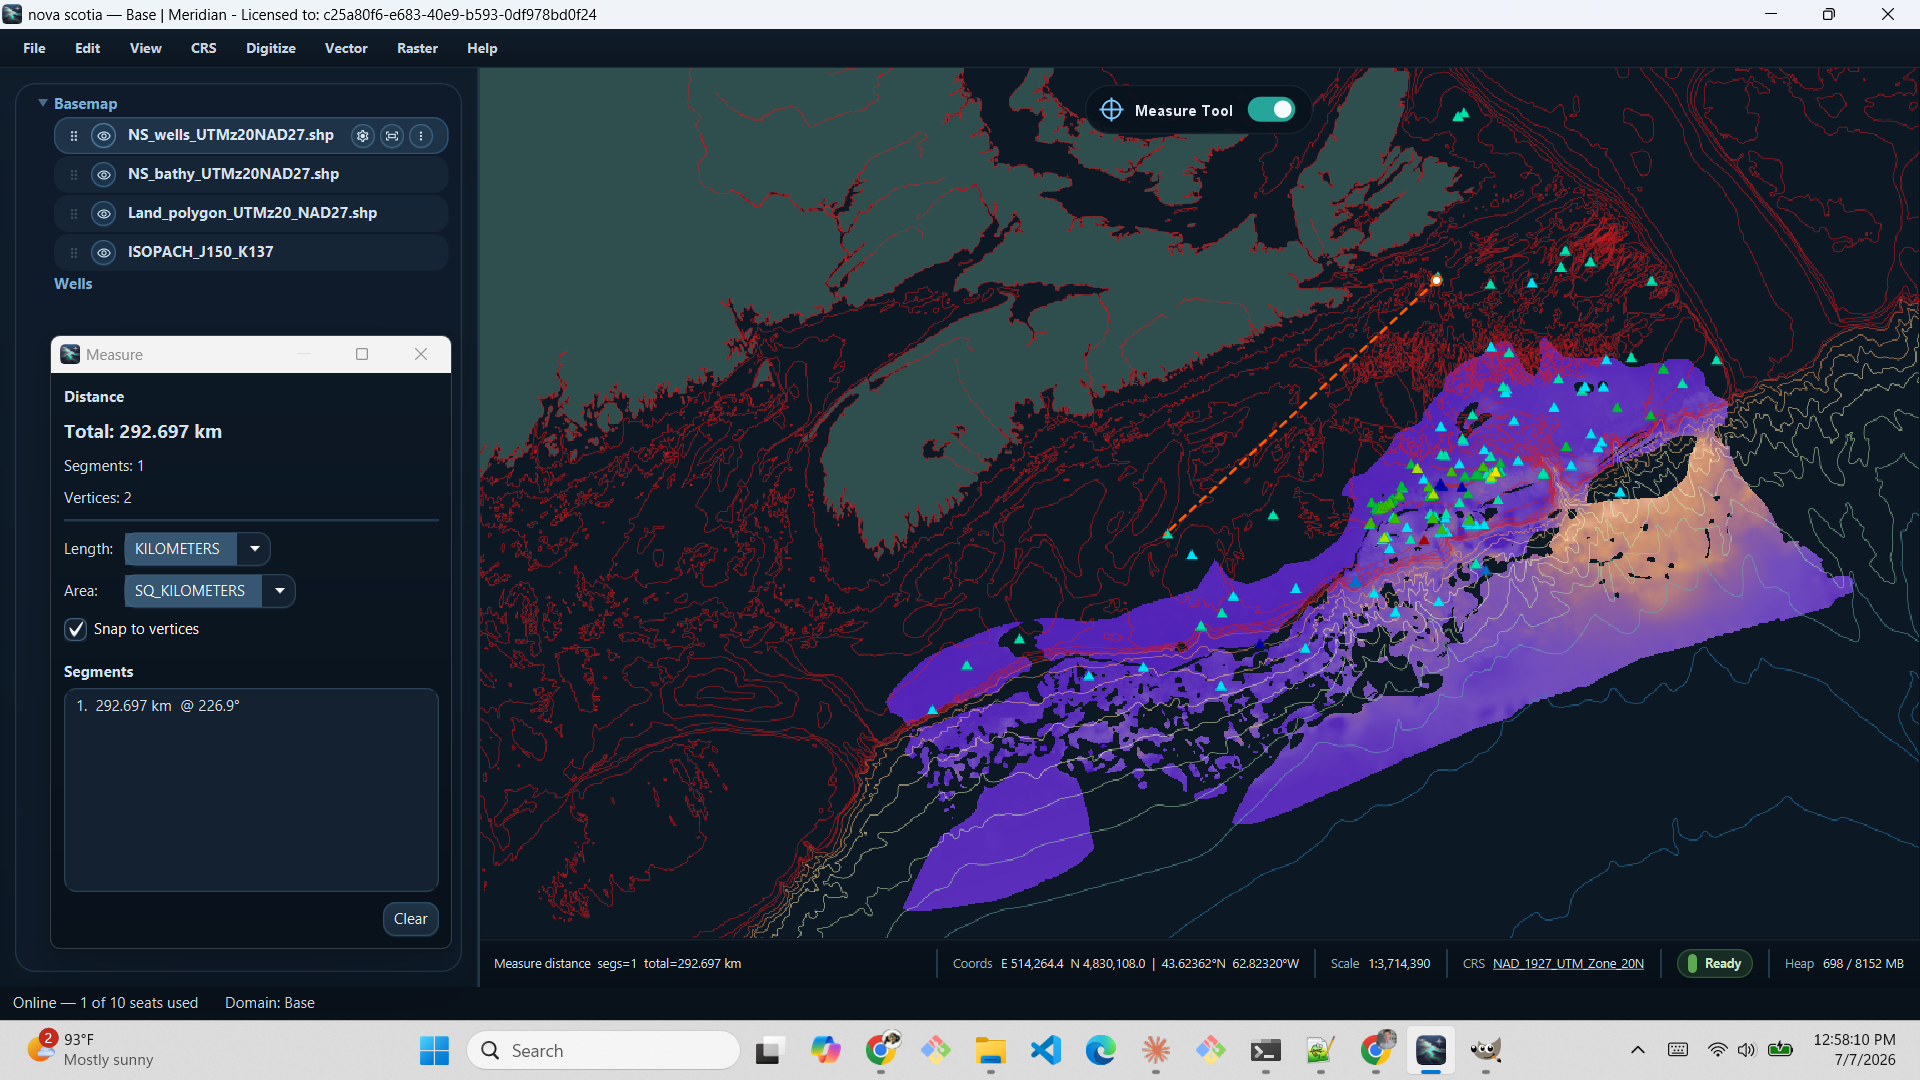The width and height of the screenshot is (1920, 1080).
Task: Click the Measure Tool crosshair icon
Action: tap(1111, 110)
